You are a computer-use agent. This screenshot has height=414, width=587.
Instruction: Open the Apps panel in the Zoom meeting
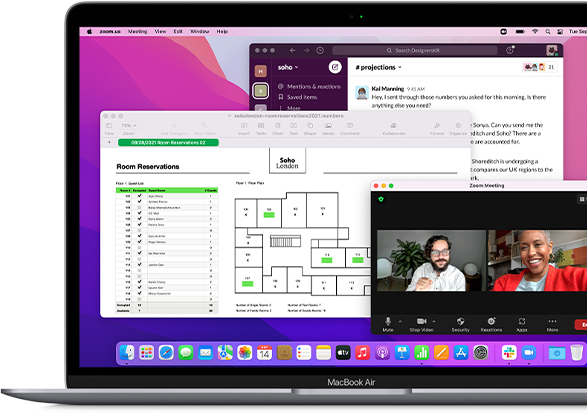[522, 324]
